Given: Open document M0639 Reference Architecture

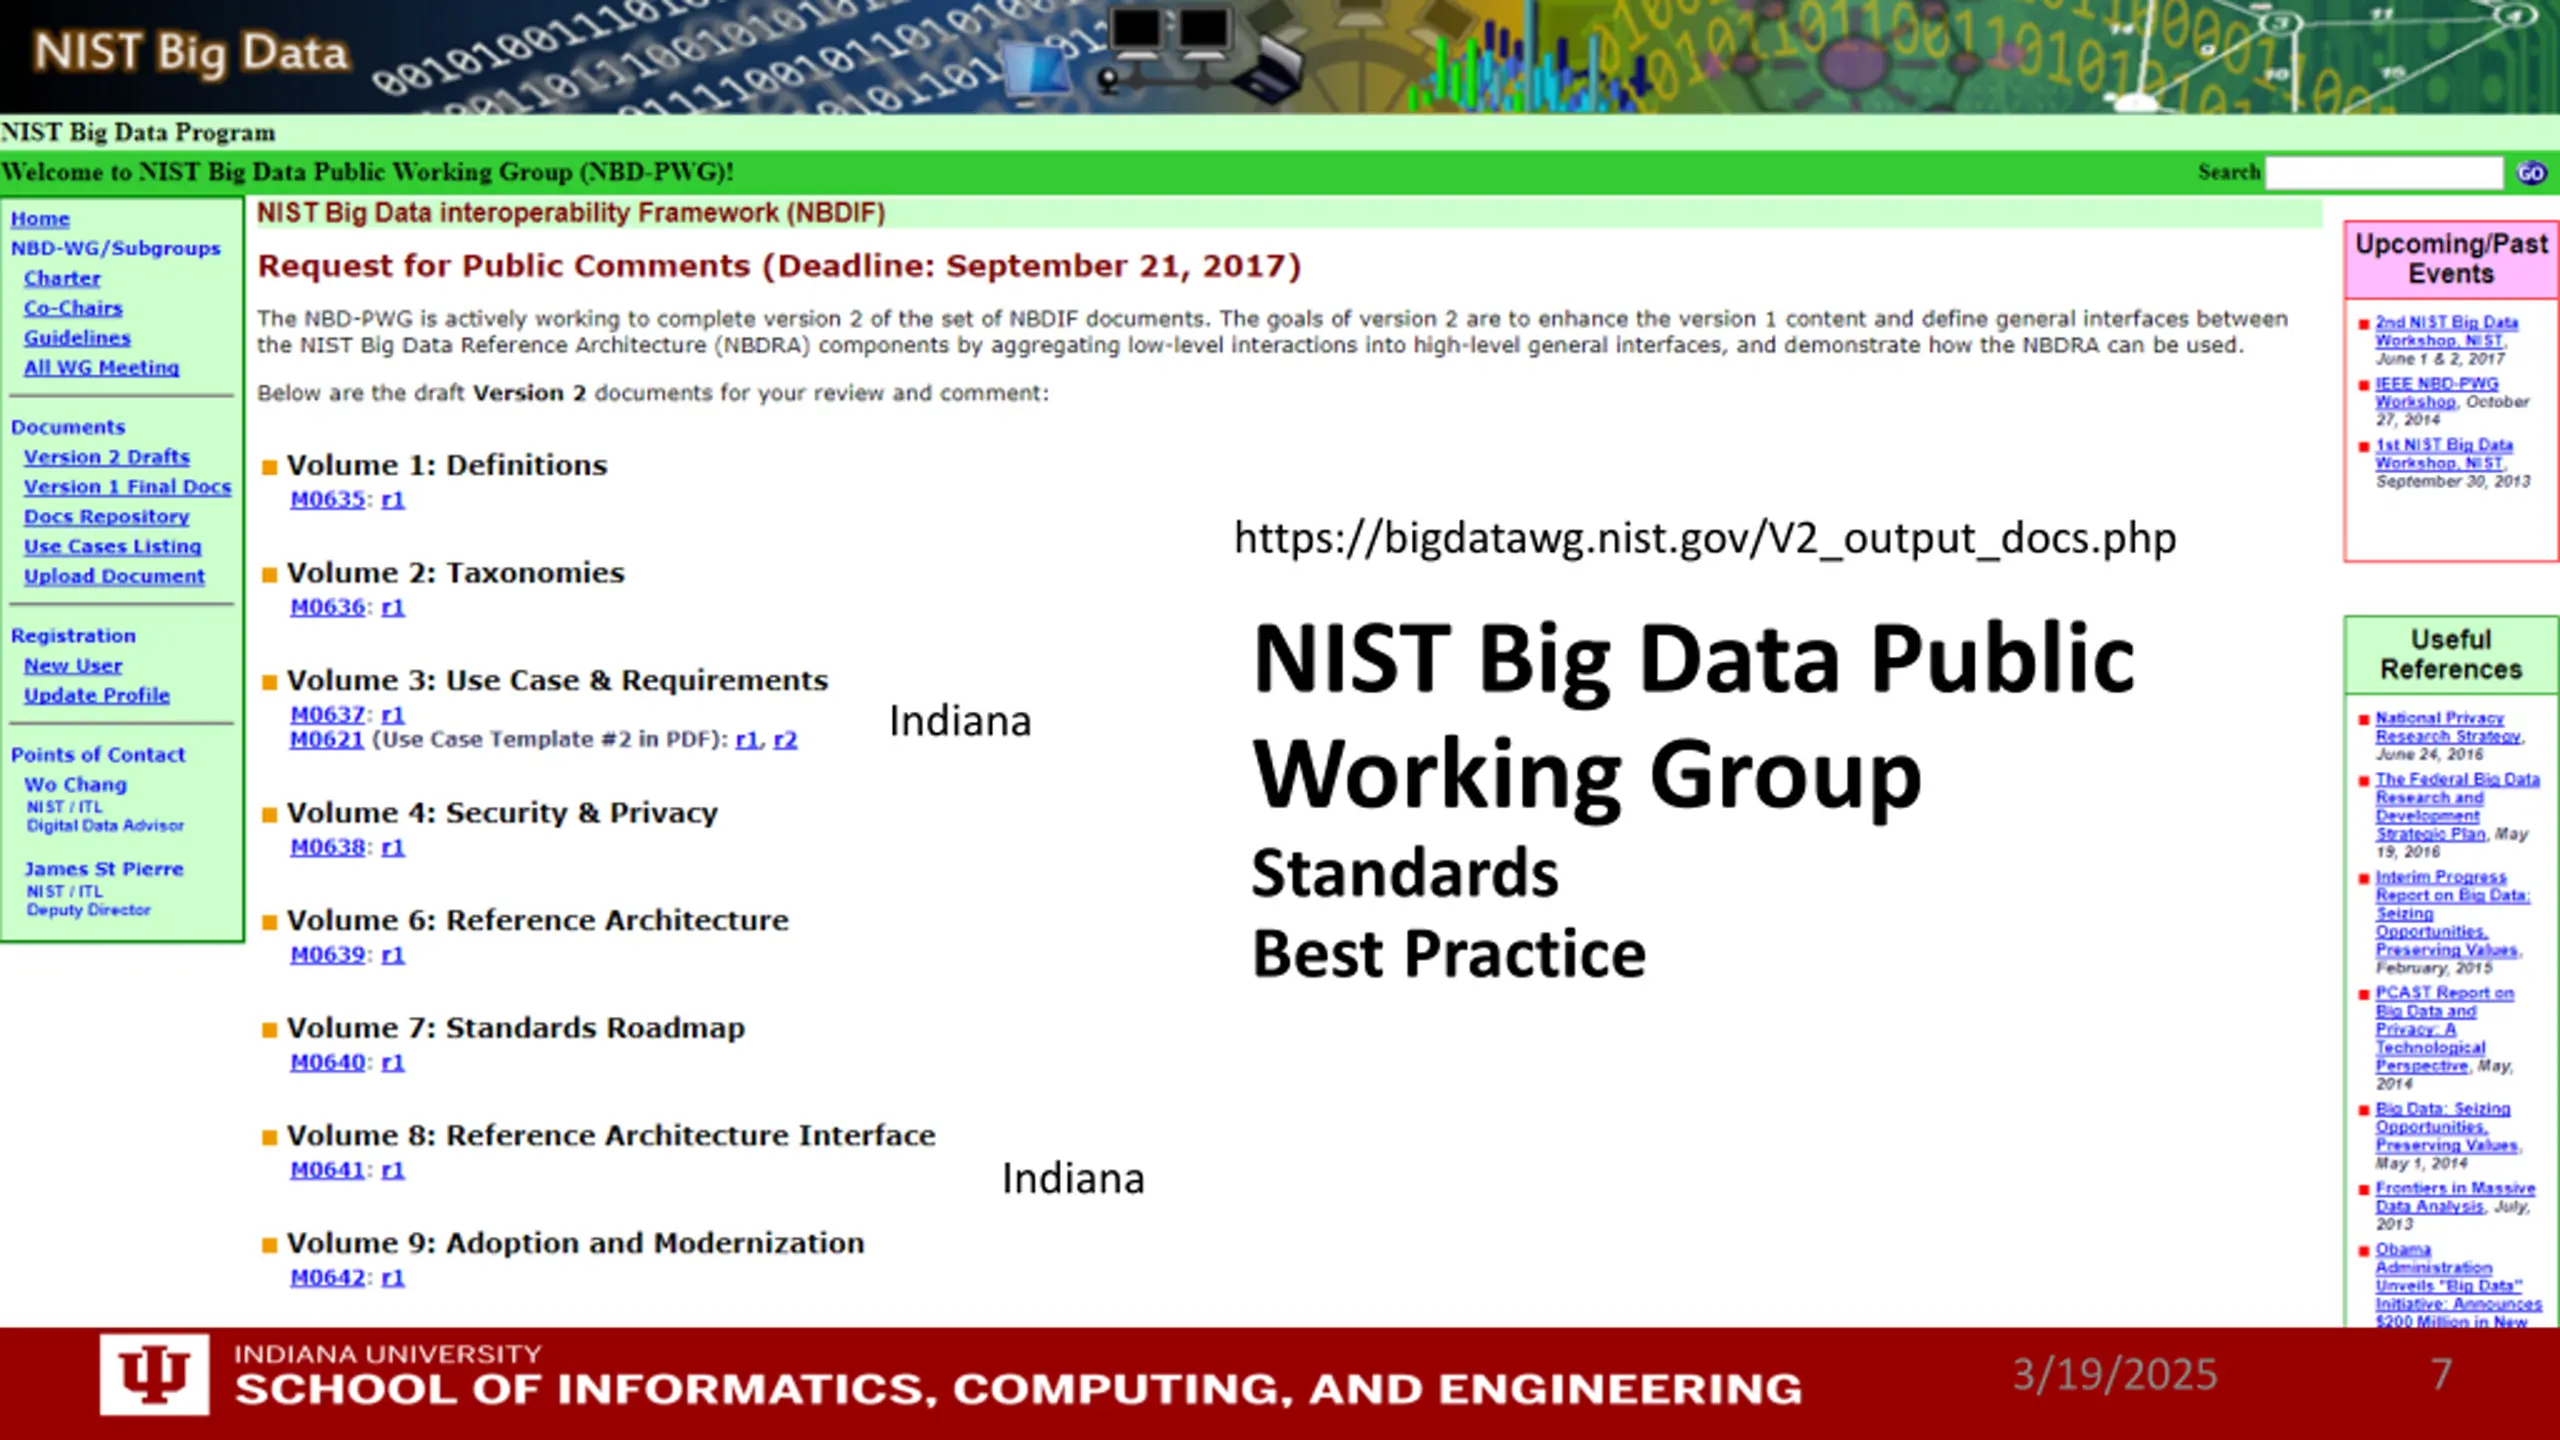Looking at the screenshot, I should pyautogui.click(x=328, y=955).
